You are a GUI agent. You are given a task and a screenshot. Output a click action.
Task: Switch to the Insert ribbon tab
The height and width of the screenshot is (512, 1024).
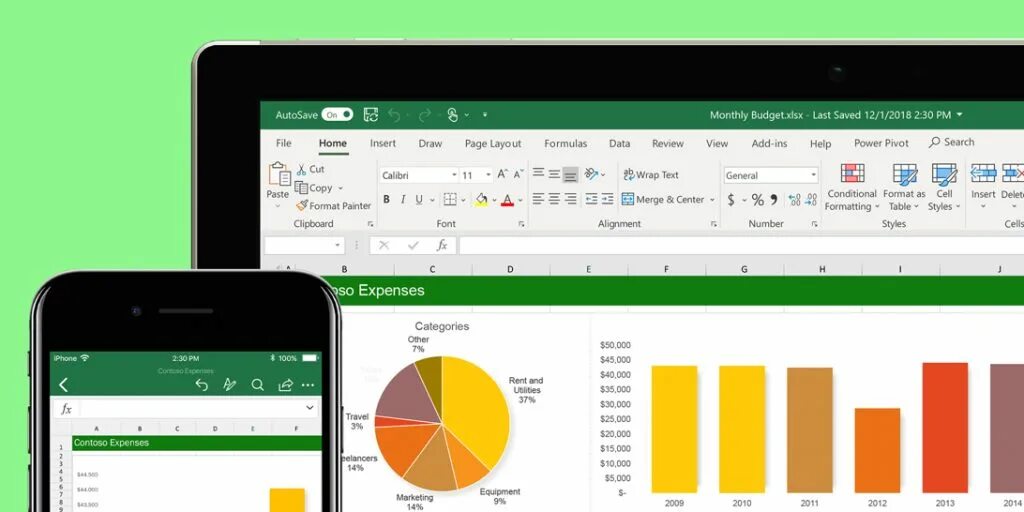pyautogui.click(x=383, y=143)
